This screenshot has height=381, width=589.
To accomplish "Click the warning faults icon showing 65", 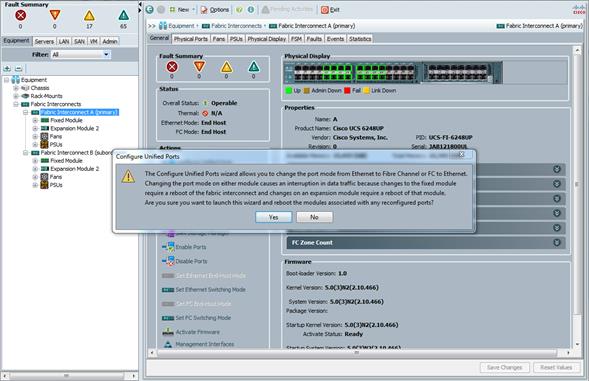I will click(123, 15).
